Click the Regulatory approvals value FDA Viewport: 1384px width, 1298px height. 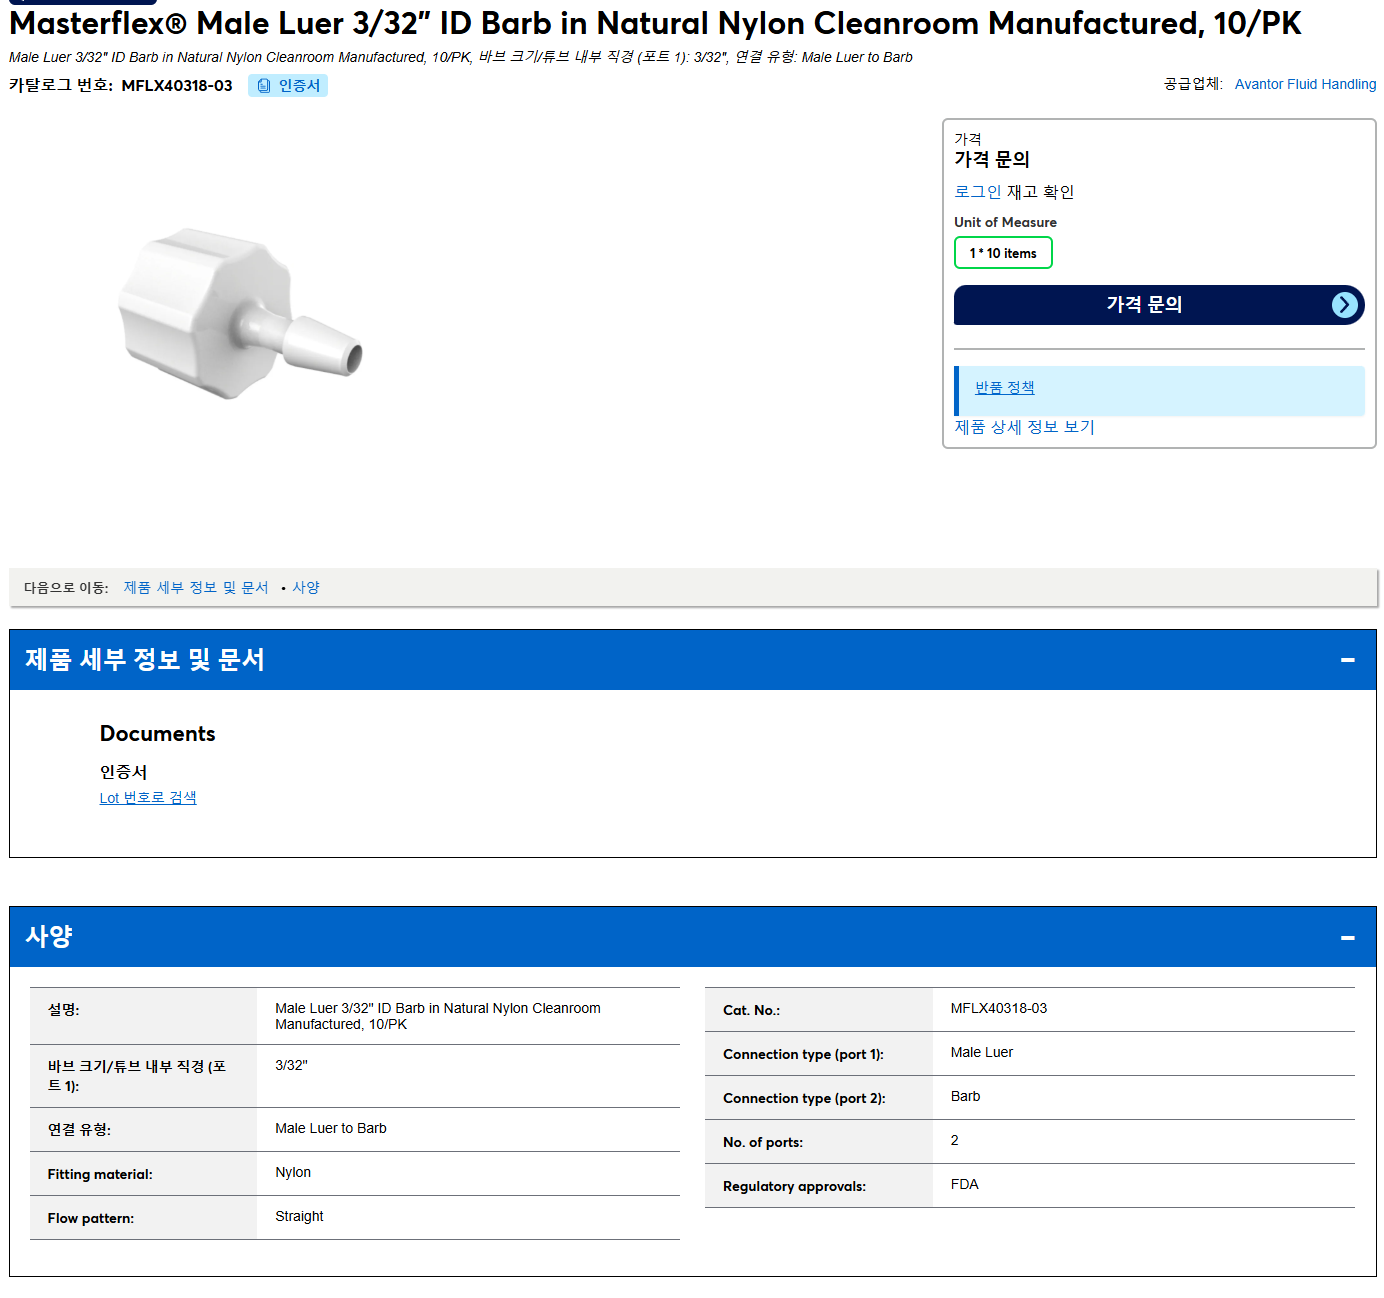click(x=965, y=1185)
